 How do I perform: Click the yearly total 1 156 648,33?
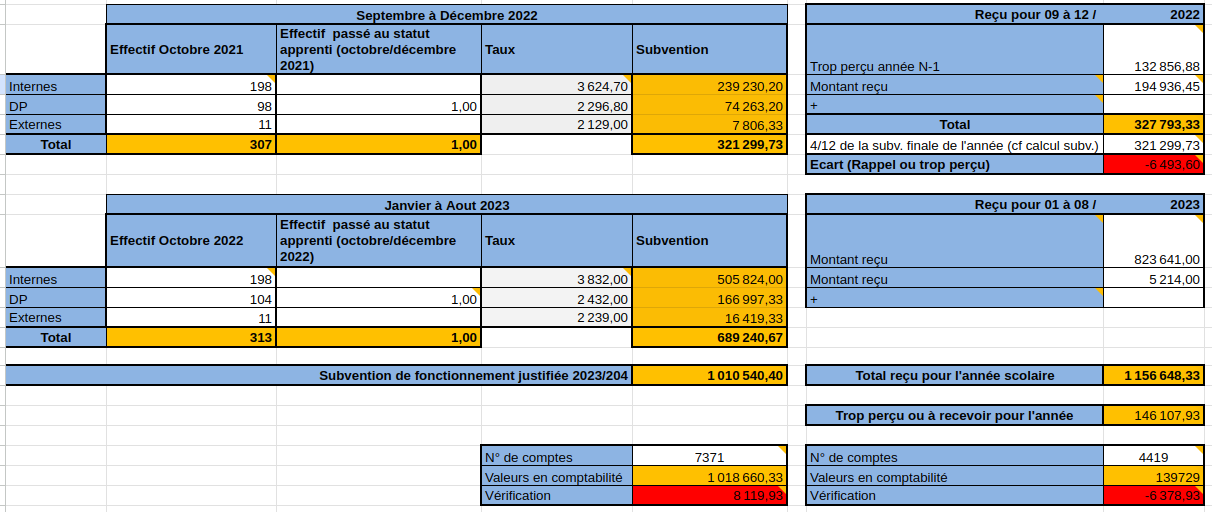(x=1153, y=375)
